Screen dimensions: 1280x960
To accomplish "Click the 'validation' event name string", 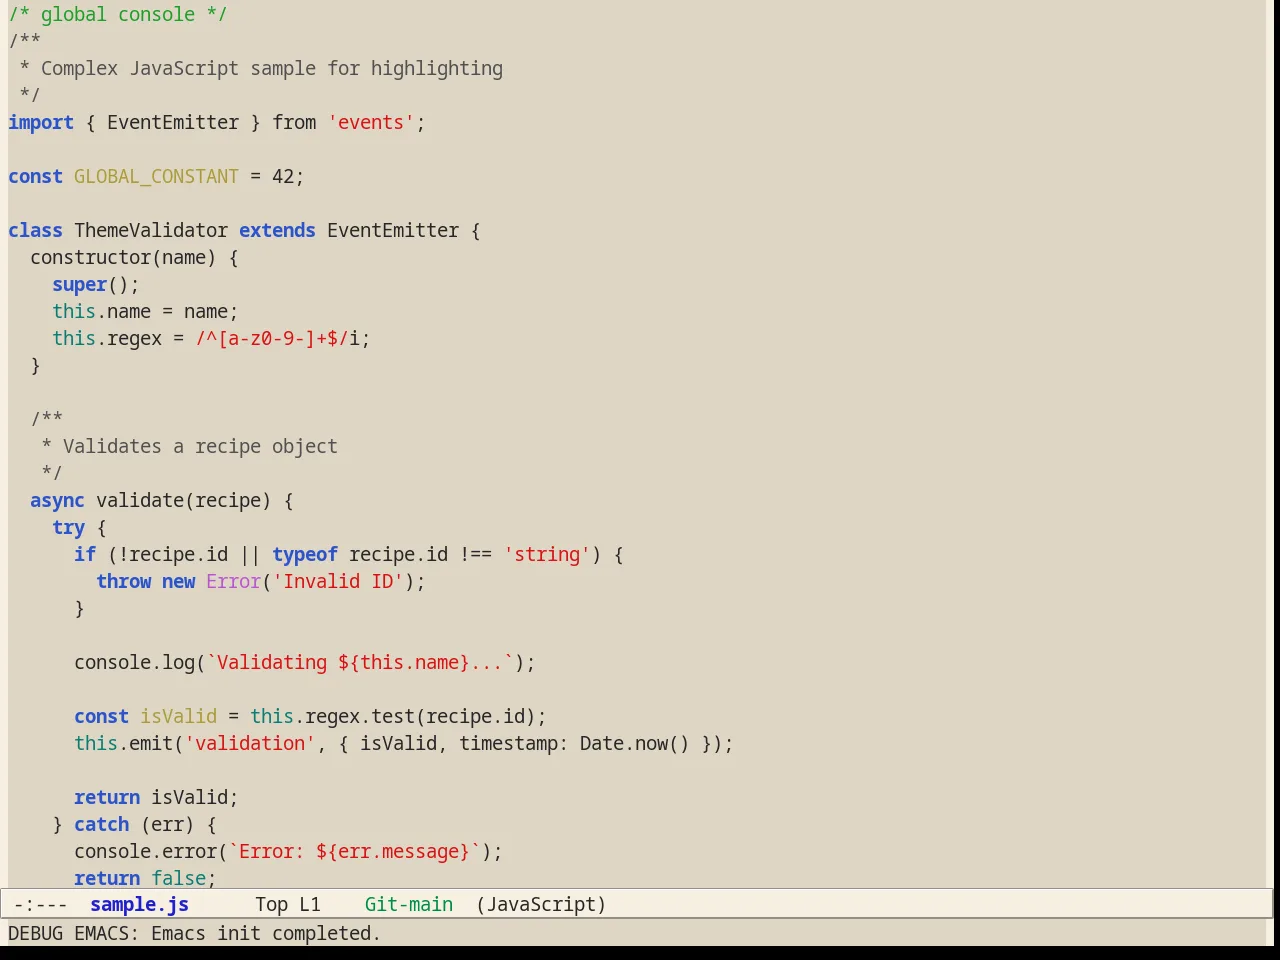I will pos(250,743).
